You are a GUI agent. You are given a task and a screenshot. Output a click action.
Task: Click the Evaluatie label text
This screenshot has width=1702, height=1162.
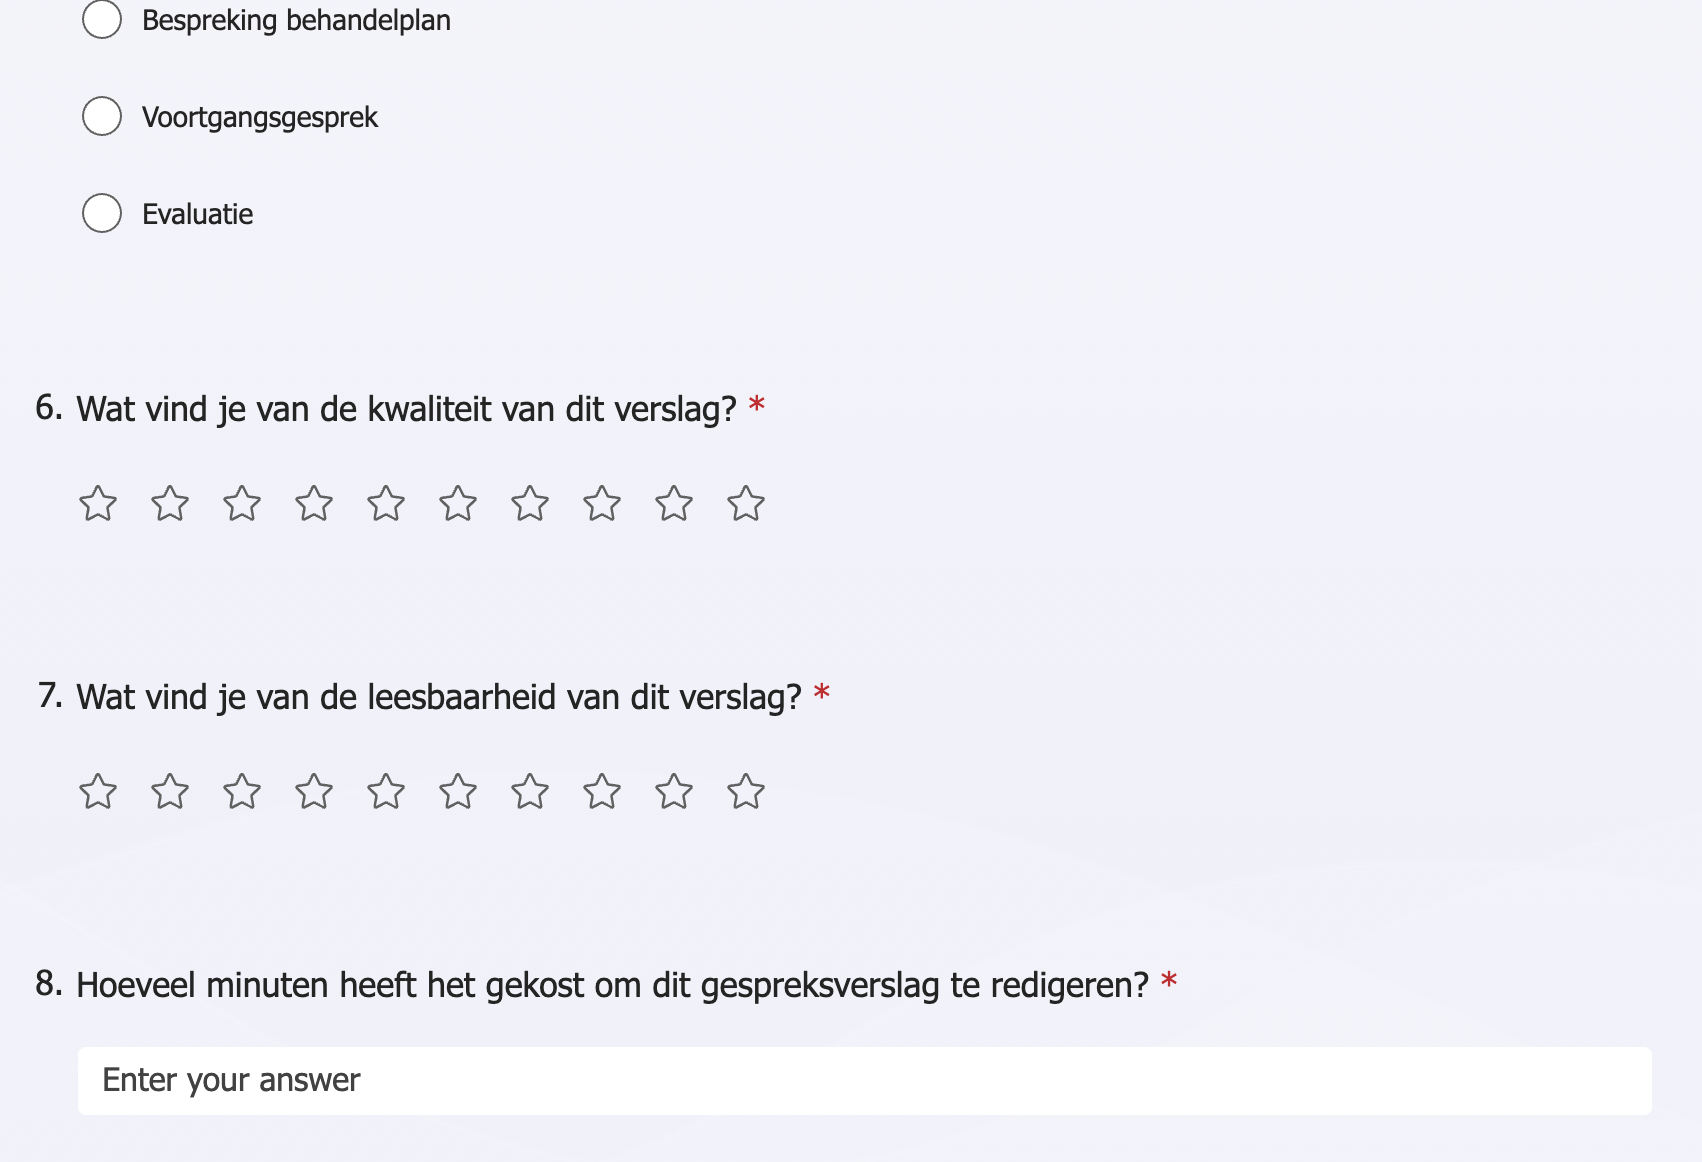click(x=197, y=213)
